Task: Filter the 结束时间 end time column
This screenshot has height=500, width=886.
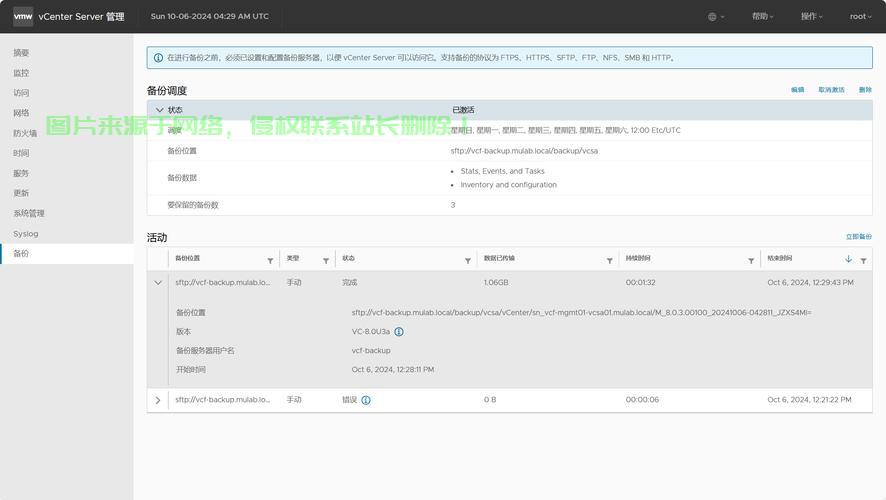Action: (863, 260)
